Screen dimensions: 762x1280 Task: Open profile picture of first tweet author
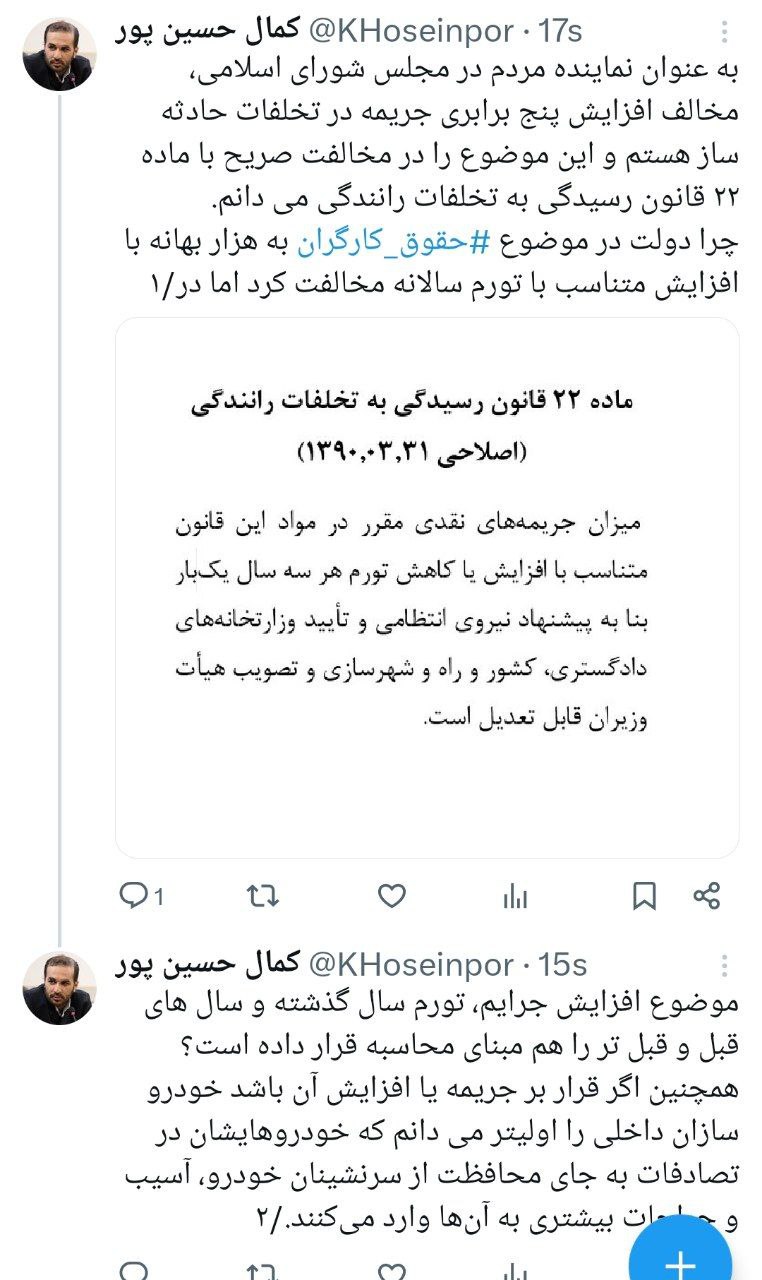(x=59, y=54)
